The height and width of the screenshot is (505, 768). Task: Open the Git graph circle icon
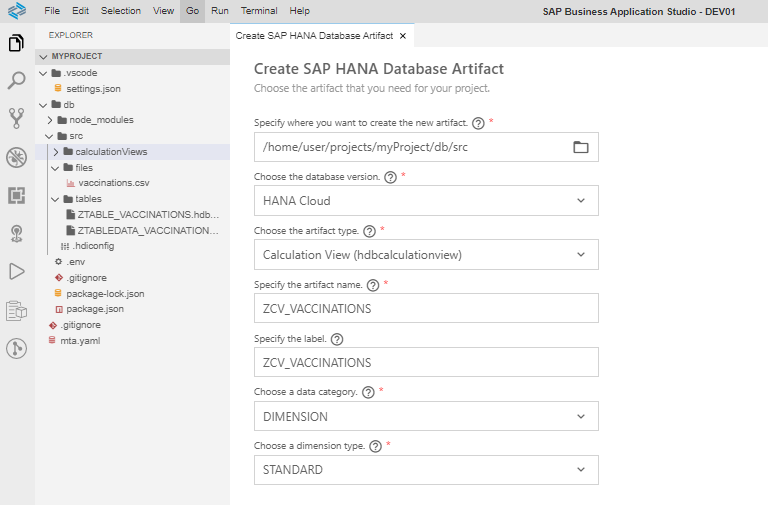[16, 349]
